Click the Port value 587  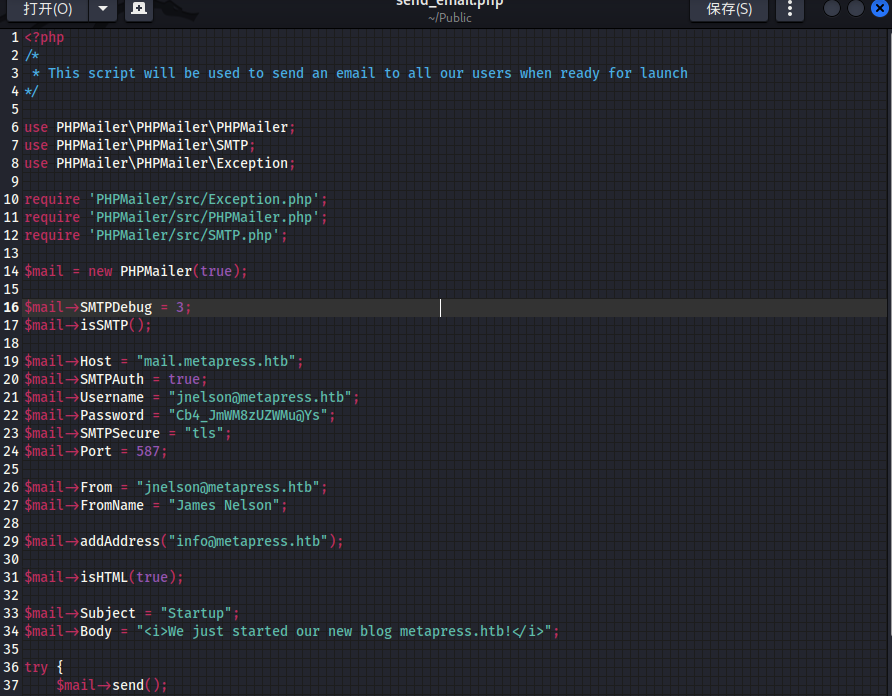148,452
